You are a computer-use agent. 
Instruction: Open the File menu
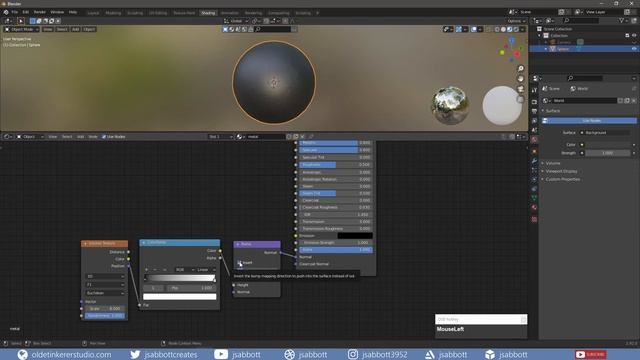coord(15,12)
